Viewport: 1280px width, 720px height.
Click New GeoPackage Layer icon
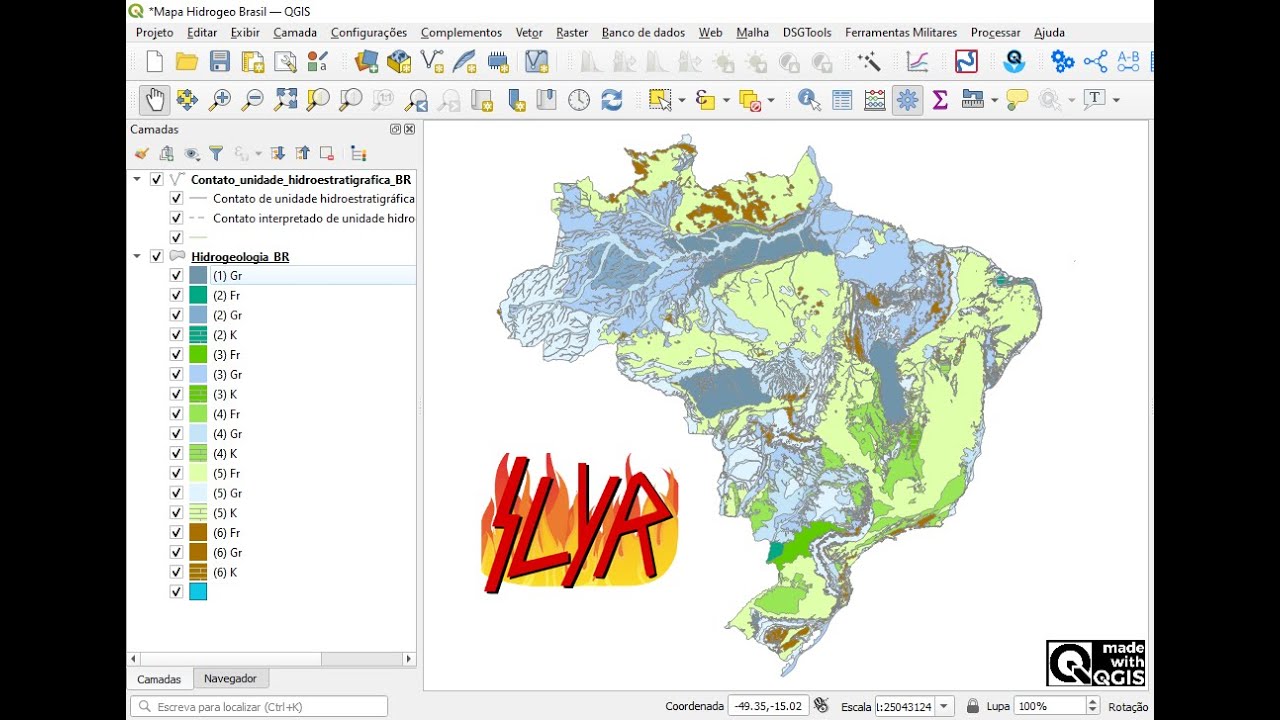(x=399, y=62)
